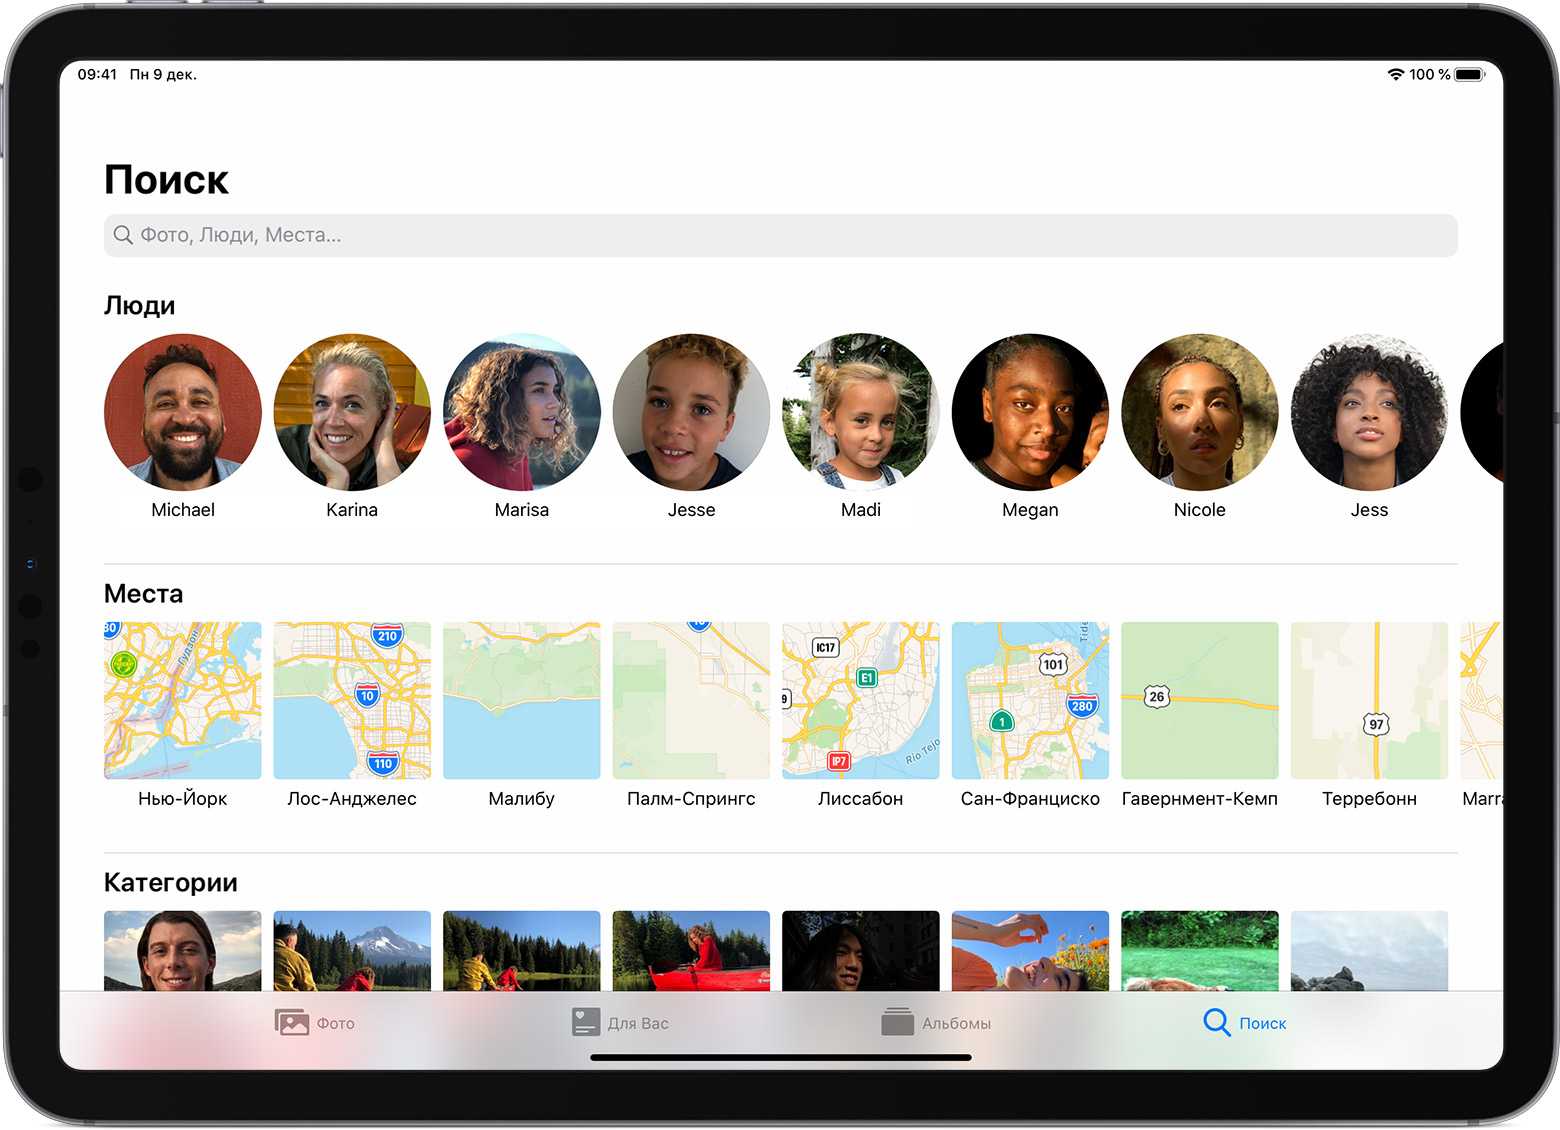1560x1130 pixels.
Task: View Сан-Франциско place photos
Action: 1030,700
